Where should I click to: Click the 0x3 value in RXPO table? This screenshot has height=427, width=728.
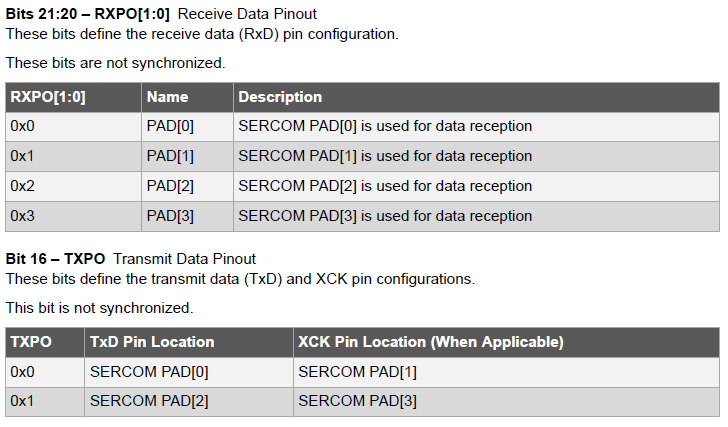click(x=22, y=216)
